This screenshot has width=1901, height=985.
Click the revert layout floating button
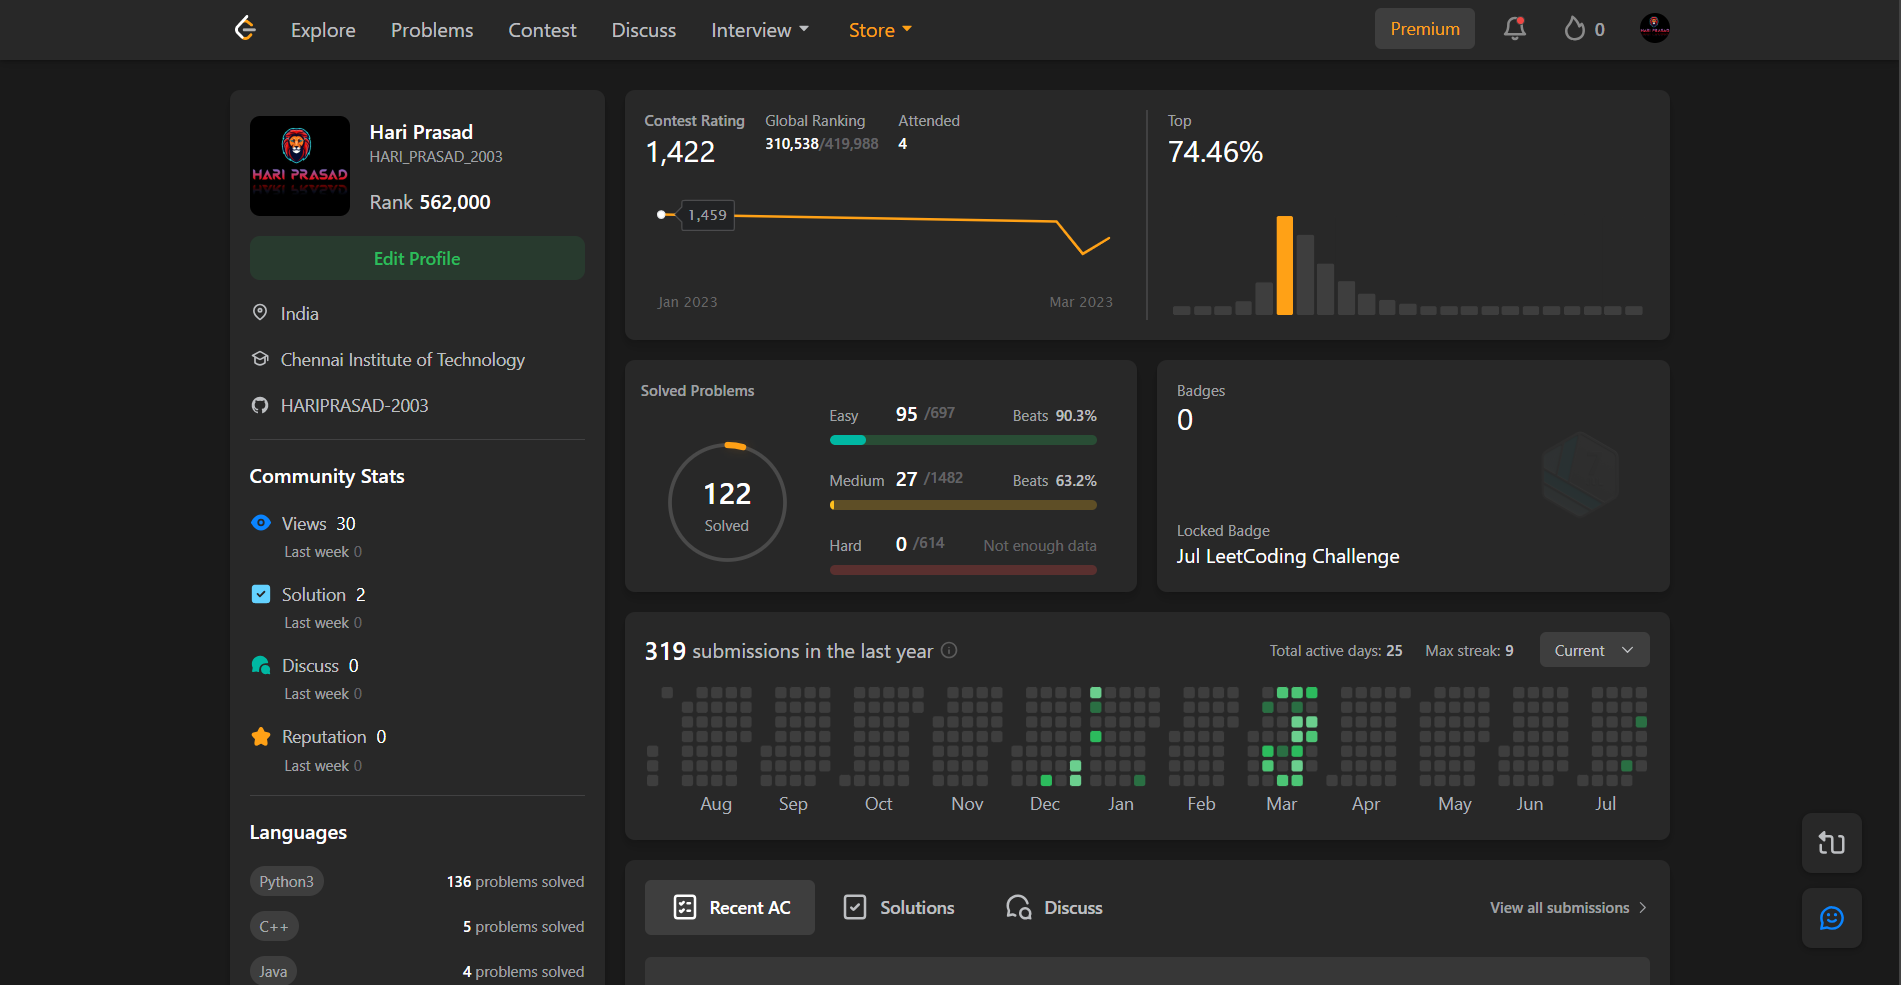(x=1832, y=843)
